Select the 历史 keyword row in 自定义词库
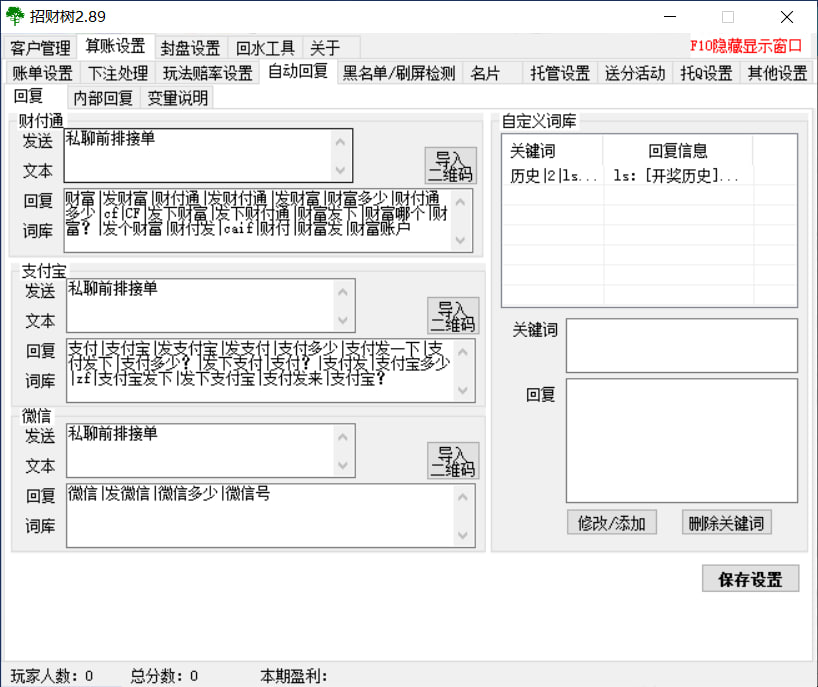 tap(552, 176)
